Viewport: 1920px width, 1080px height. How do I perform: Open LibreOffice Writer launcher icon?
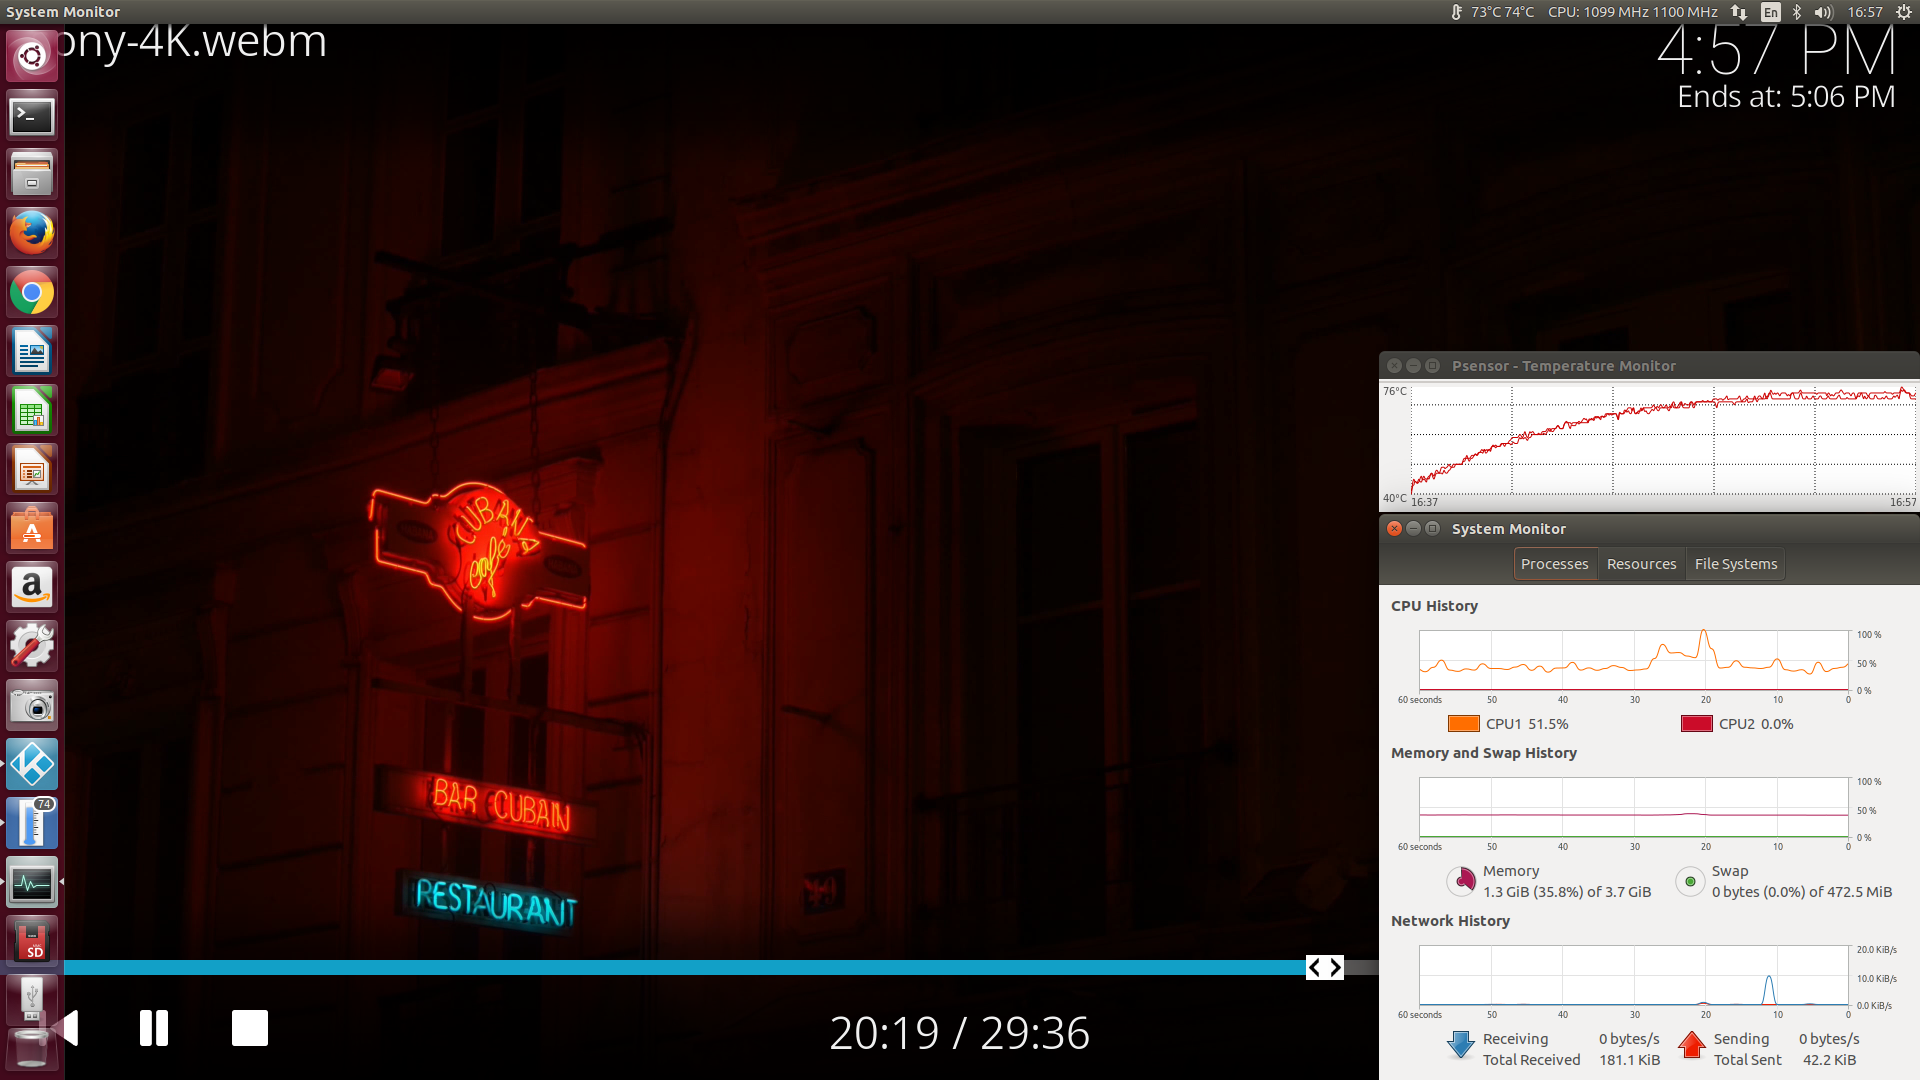32,352
